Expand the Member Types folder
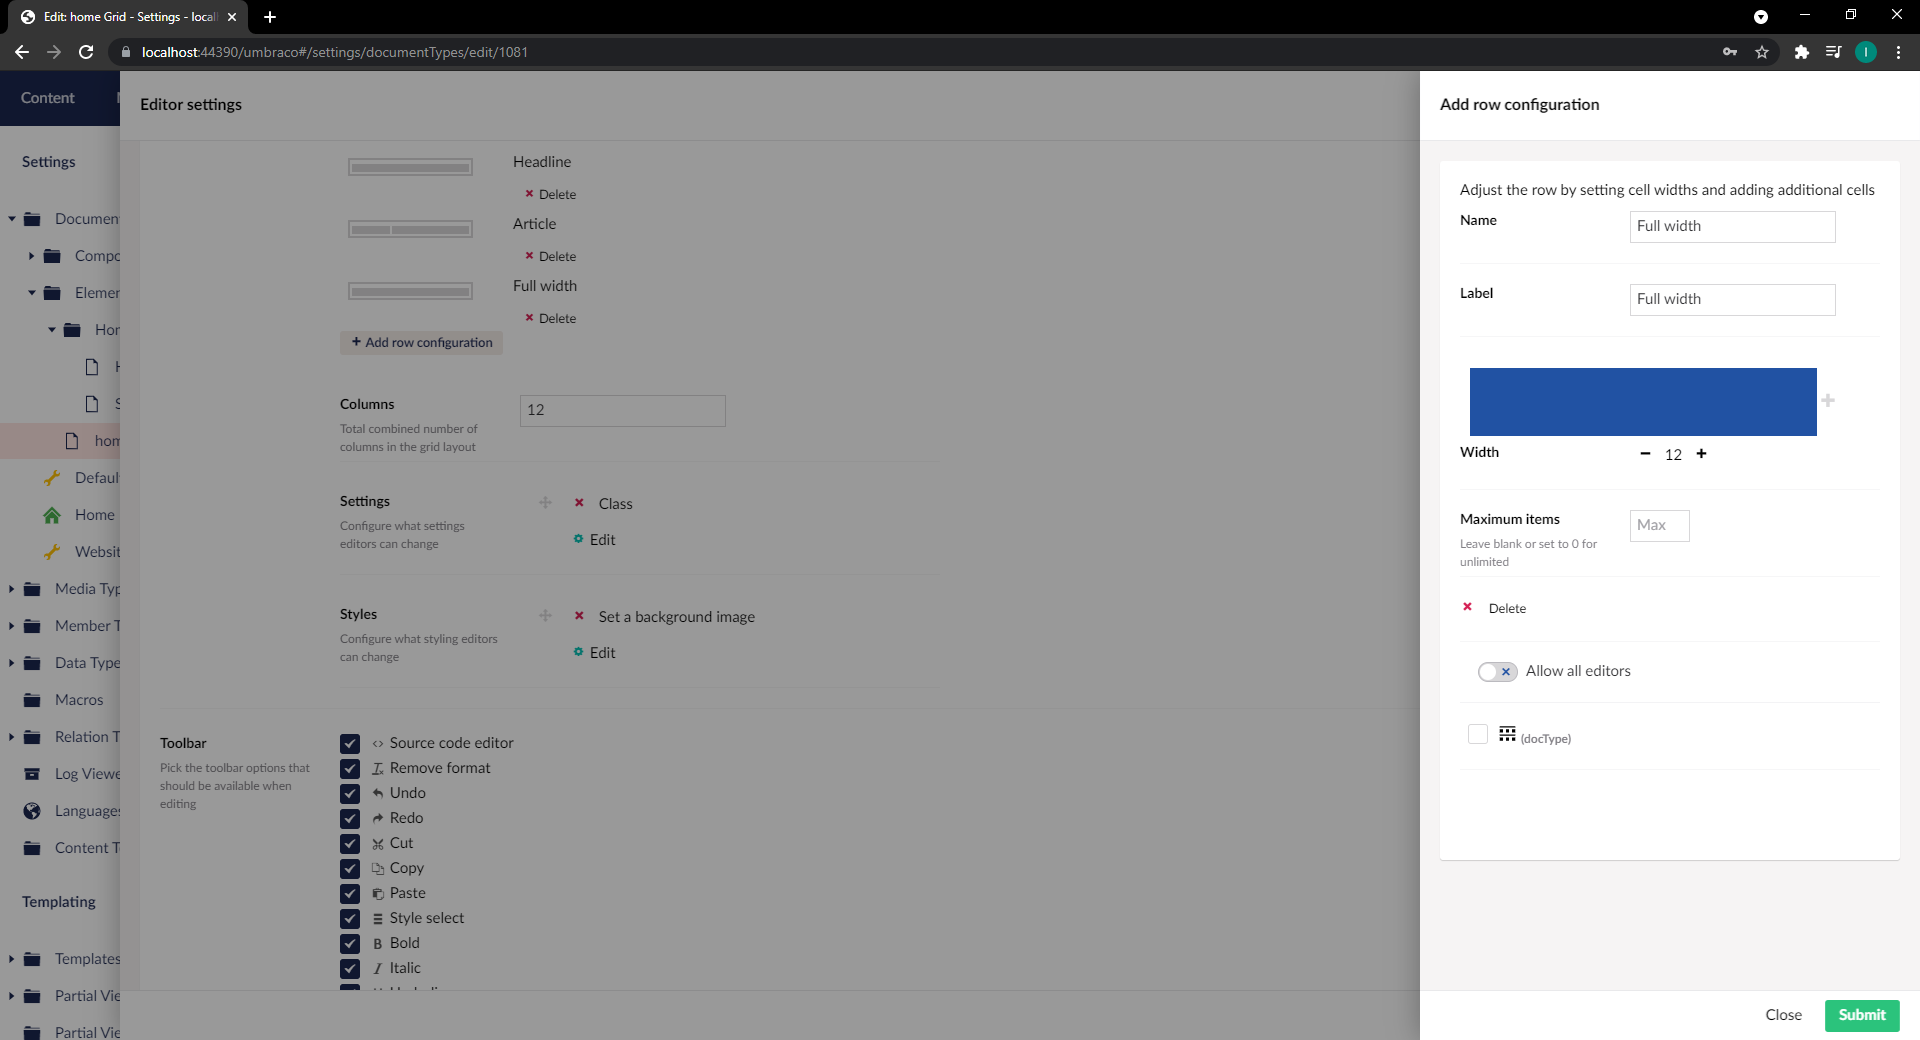 click(x=12, y=626)
